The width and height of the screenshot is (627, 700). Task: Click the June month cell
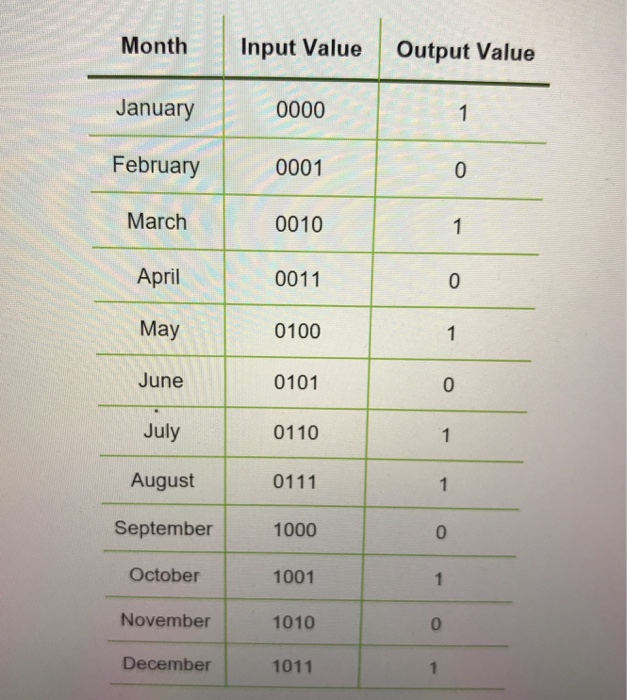[161, 381]
